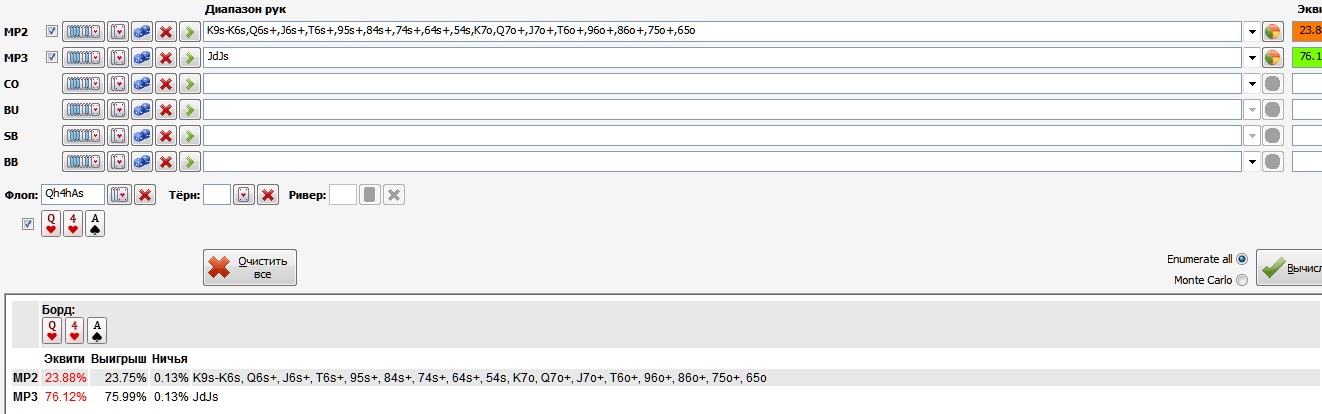Clear the MP2 hand range with red X
Viewport: 1322px width, 414px height.
point(166,32)
